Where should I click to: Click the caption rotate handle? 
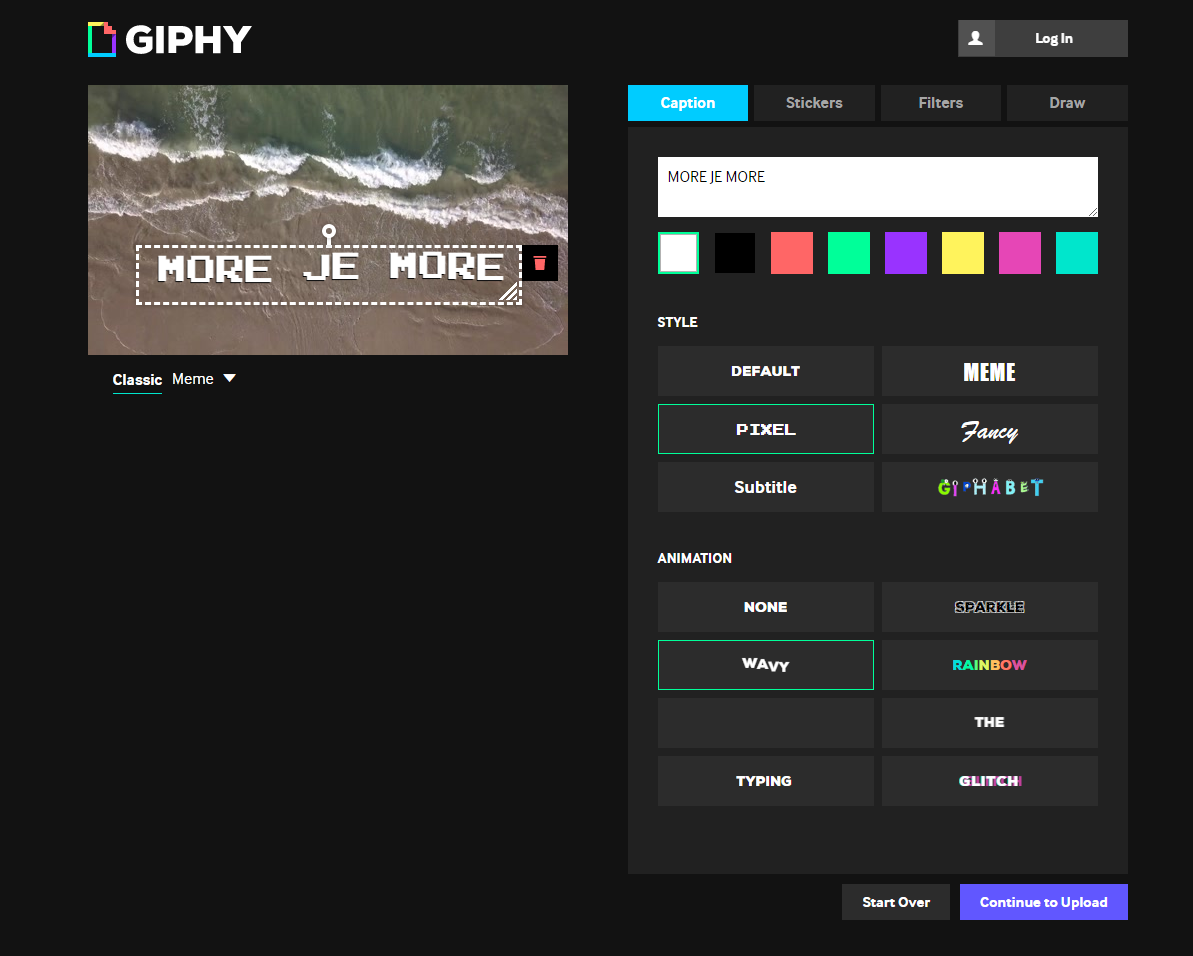[329, 231]
